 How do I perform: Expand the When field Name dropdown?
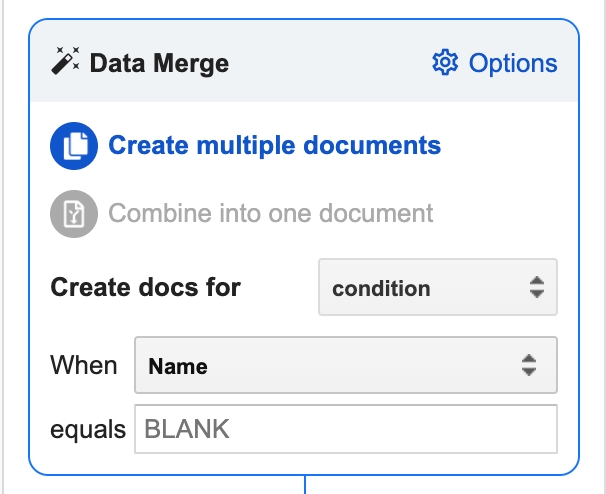[x=345, y=366]
